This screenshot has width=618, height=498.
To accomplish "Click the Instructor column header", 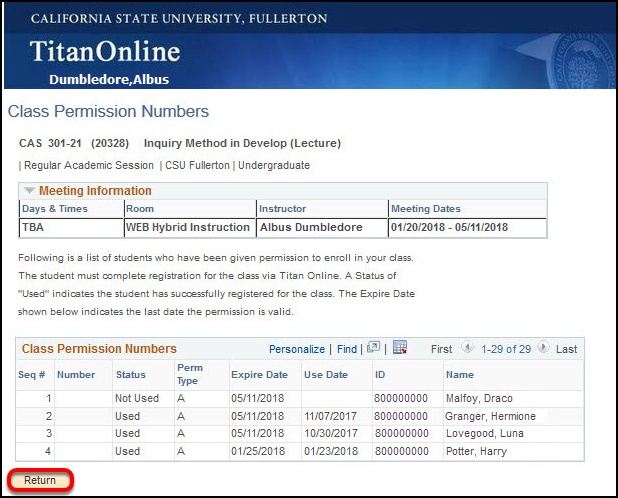I will (283, 209).
